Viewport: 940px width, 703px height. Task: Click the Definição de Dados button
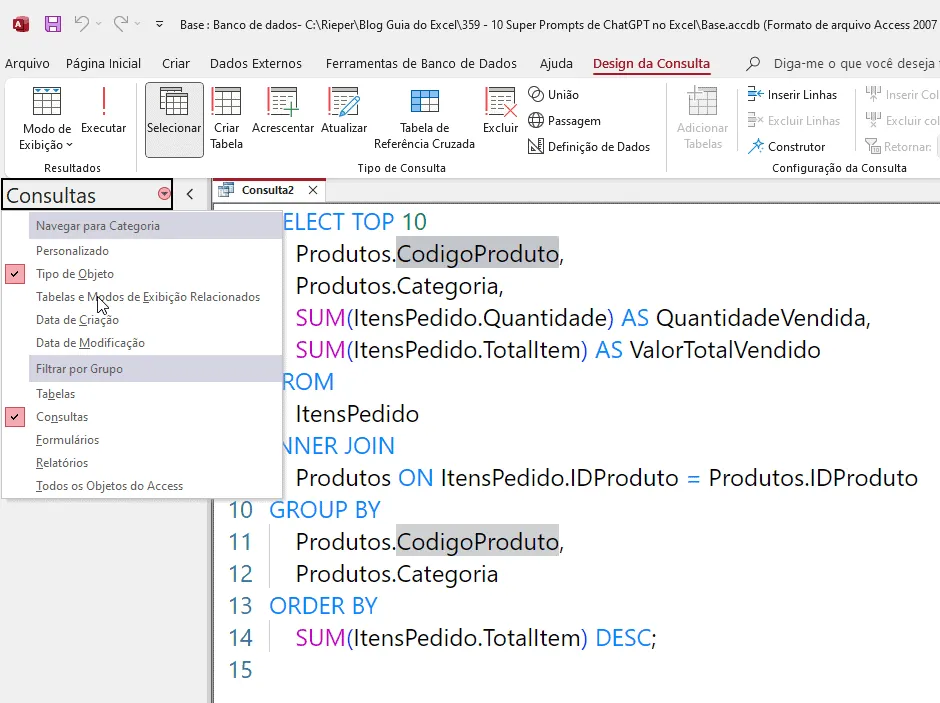(x=589, y=146)
